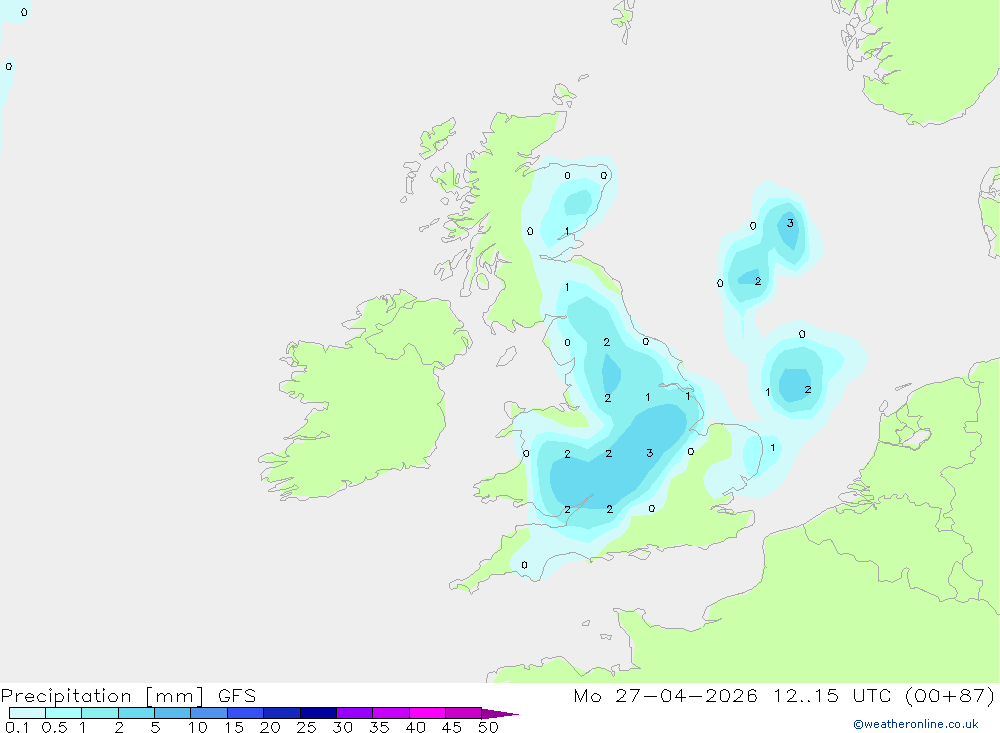Pick the 35 to 40 mm violet swatch
Viewport: 1000px width, 733px height.
pyautogui.click(x=390, y=713)
